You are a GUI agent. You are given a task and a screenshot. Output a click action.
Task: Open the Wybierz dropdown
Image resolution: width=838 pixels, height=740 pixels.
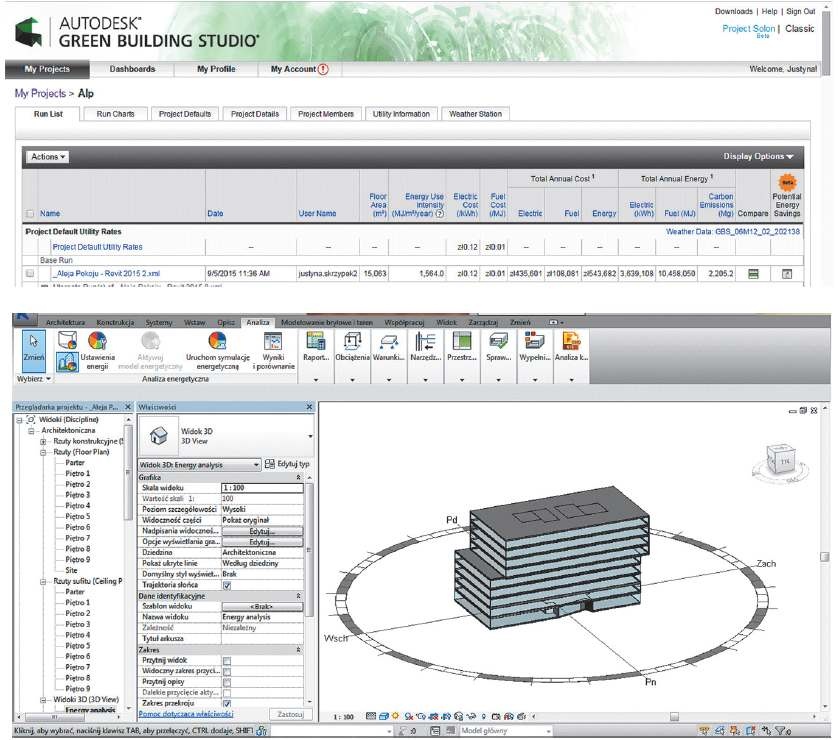(x=34, y=379)
